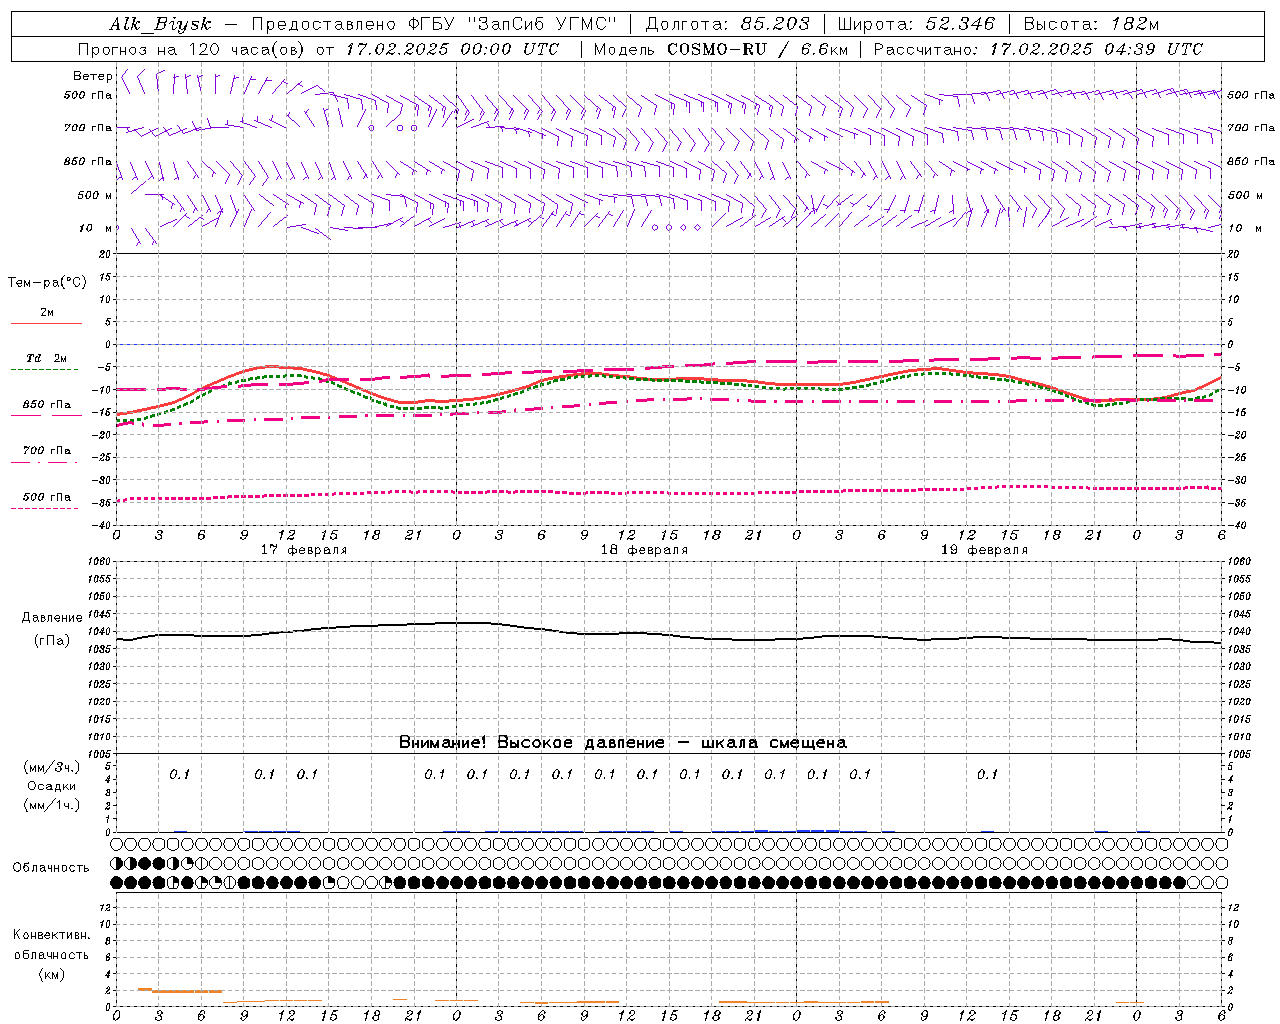Click the forecast start 17.02.2025 00:00 UTC

tap(452, 49)
